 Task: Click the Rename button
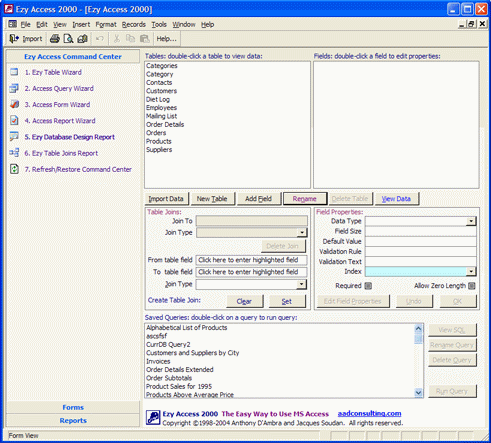click(x=305, y=199)
